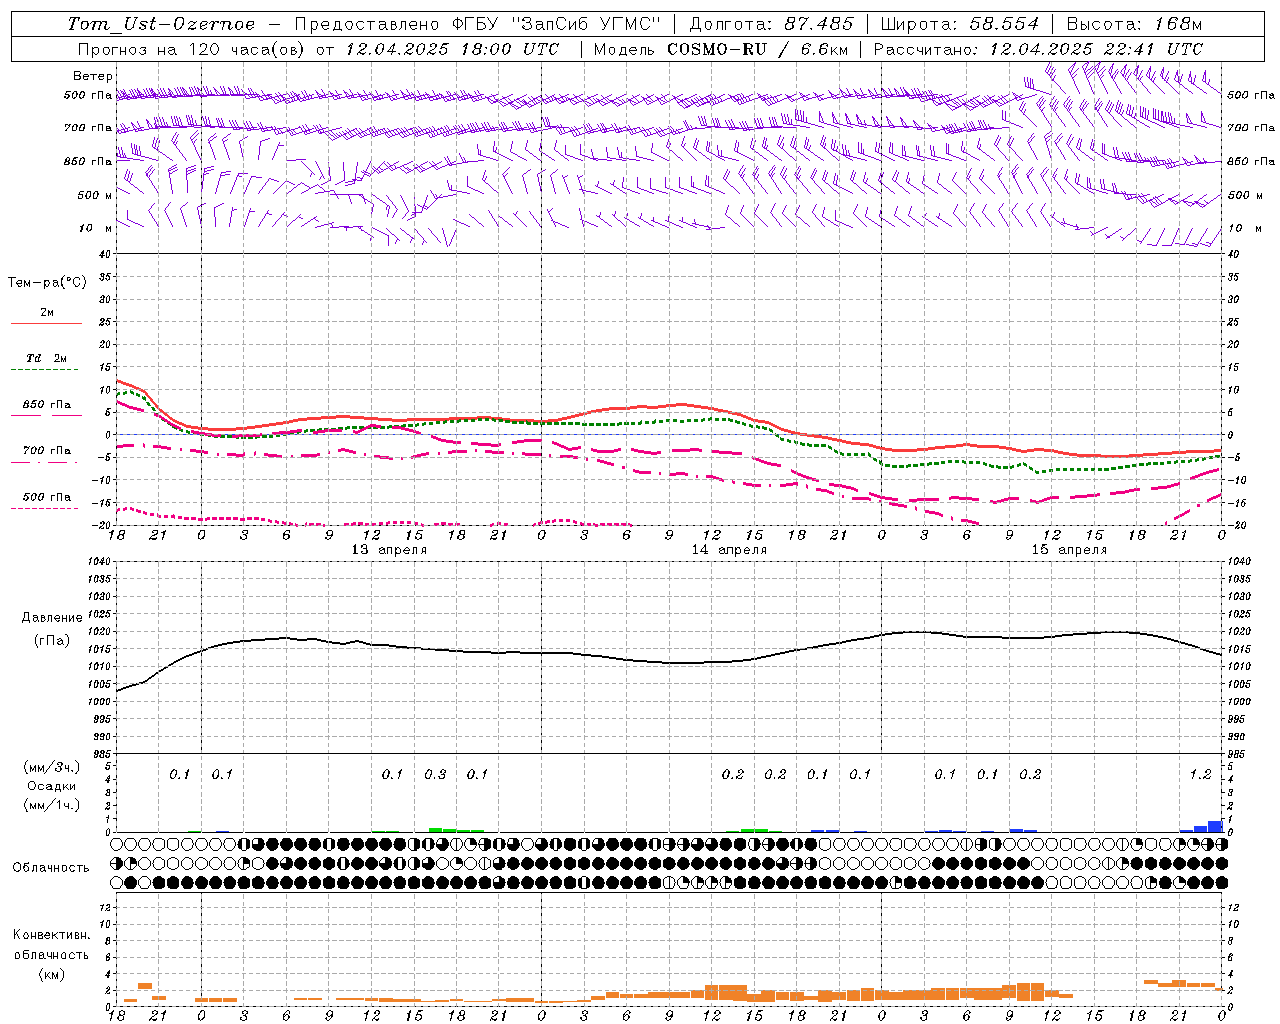Click the (мм/3ч.) precipitation unit label
The image size is (1280, 1024).
(x=52, y=767)
